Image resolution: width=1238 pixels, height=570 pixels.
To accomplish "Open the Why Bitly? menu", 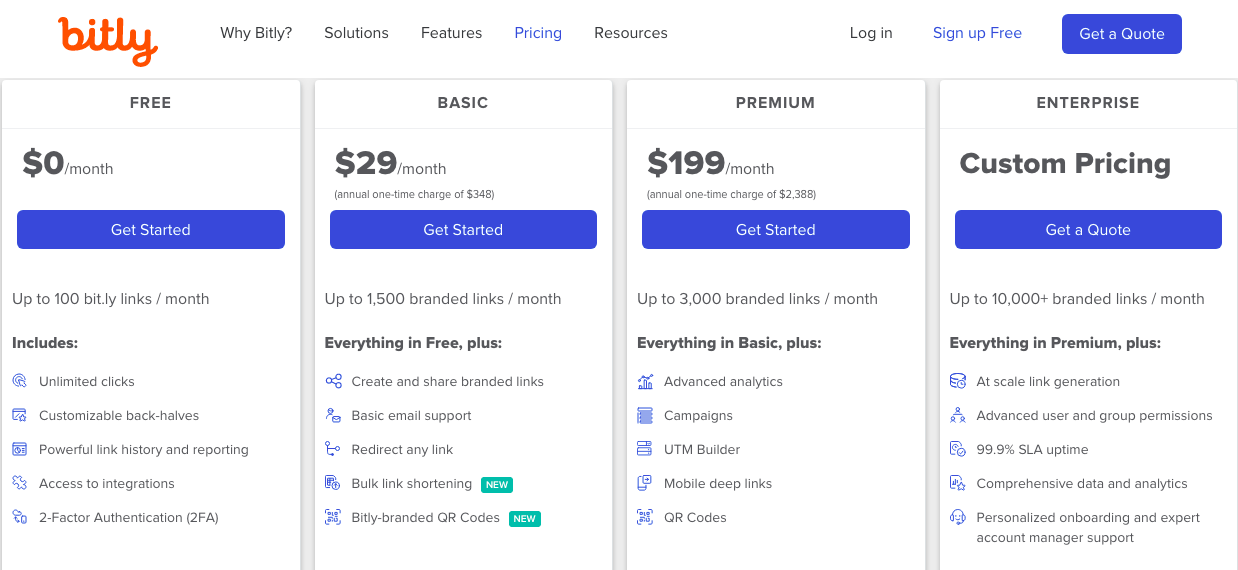I will [x=256, y=33].
